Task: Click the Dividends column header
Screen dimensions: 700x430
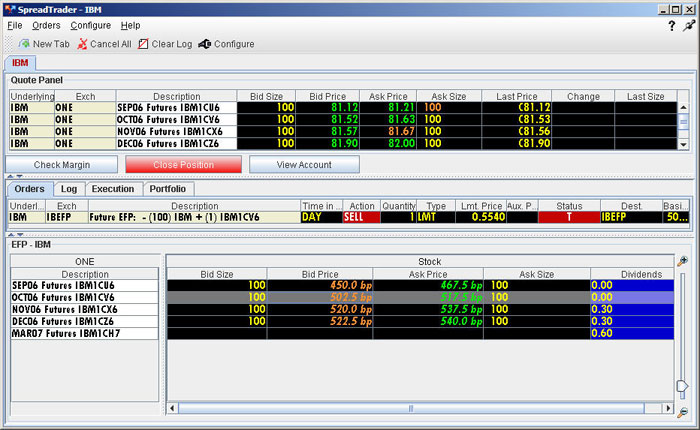Action: click(x=632, y=274)
